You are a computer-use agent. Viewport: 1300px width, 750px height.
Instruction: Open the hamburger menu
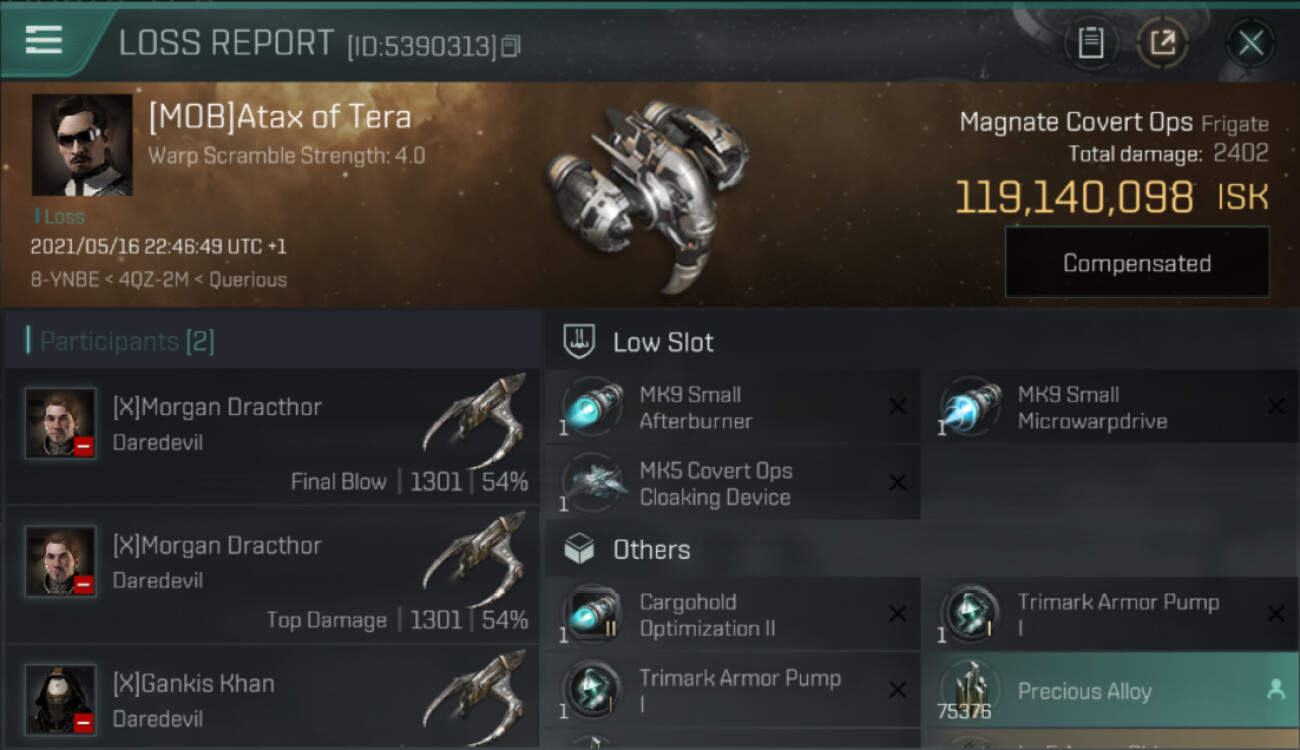click(44, 40)
